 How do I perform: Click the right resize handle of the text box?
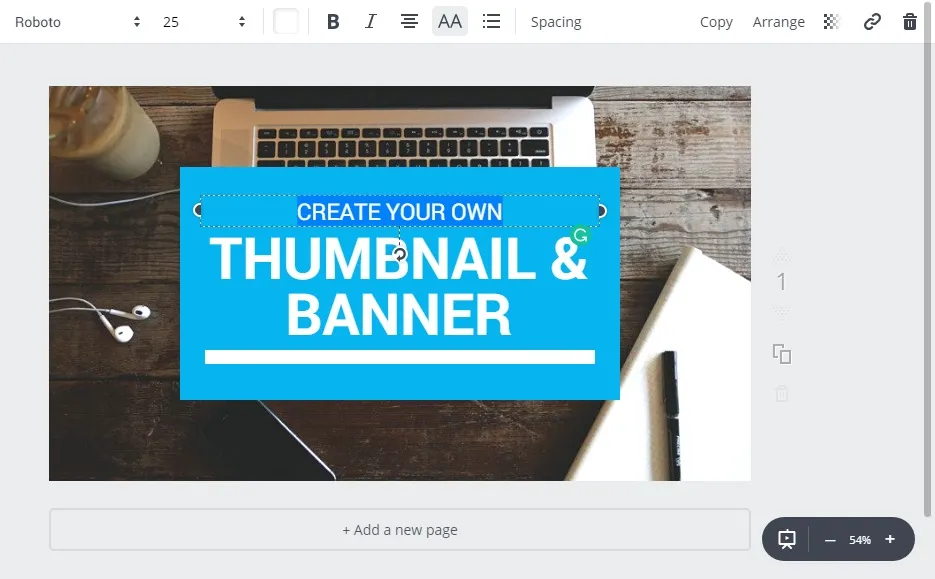[x=602, y=210]
